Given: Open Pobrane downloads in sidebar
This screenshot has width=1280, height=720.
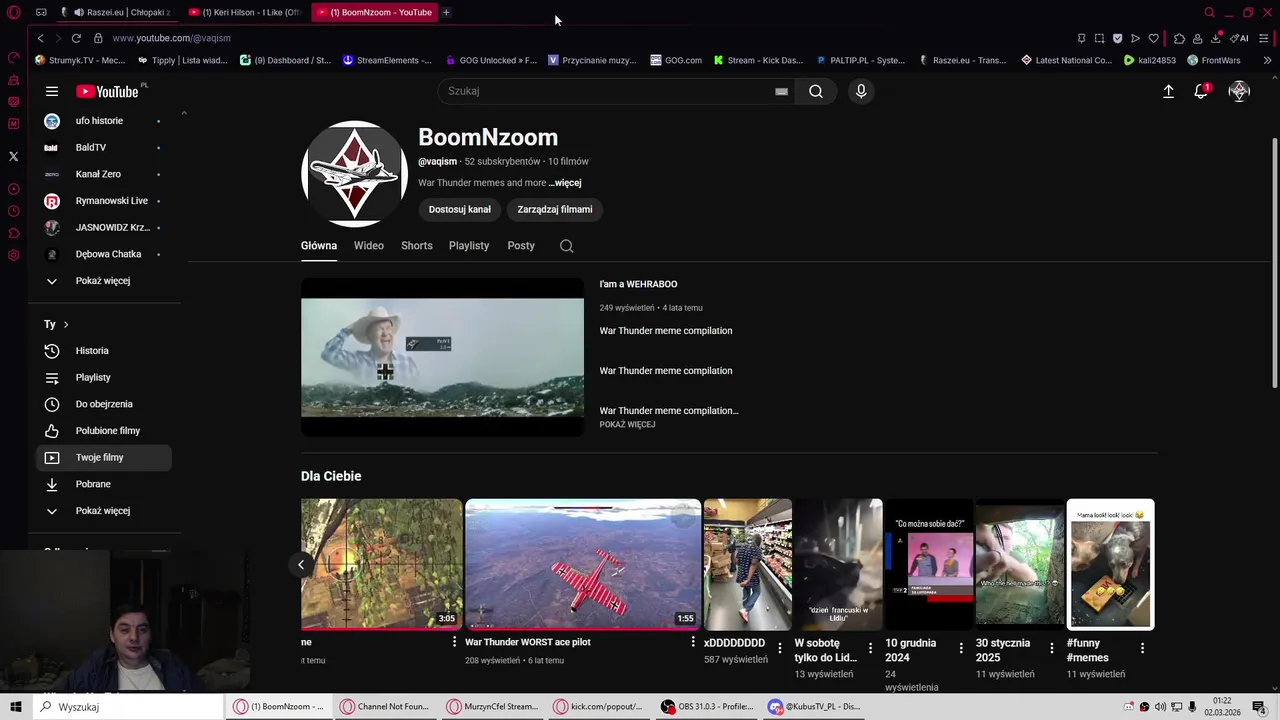Looking at the screenshot, I should [x=105, y=484].
